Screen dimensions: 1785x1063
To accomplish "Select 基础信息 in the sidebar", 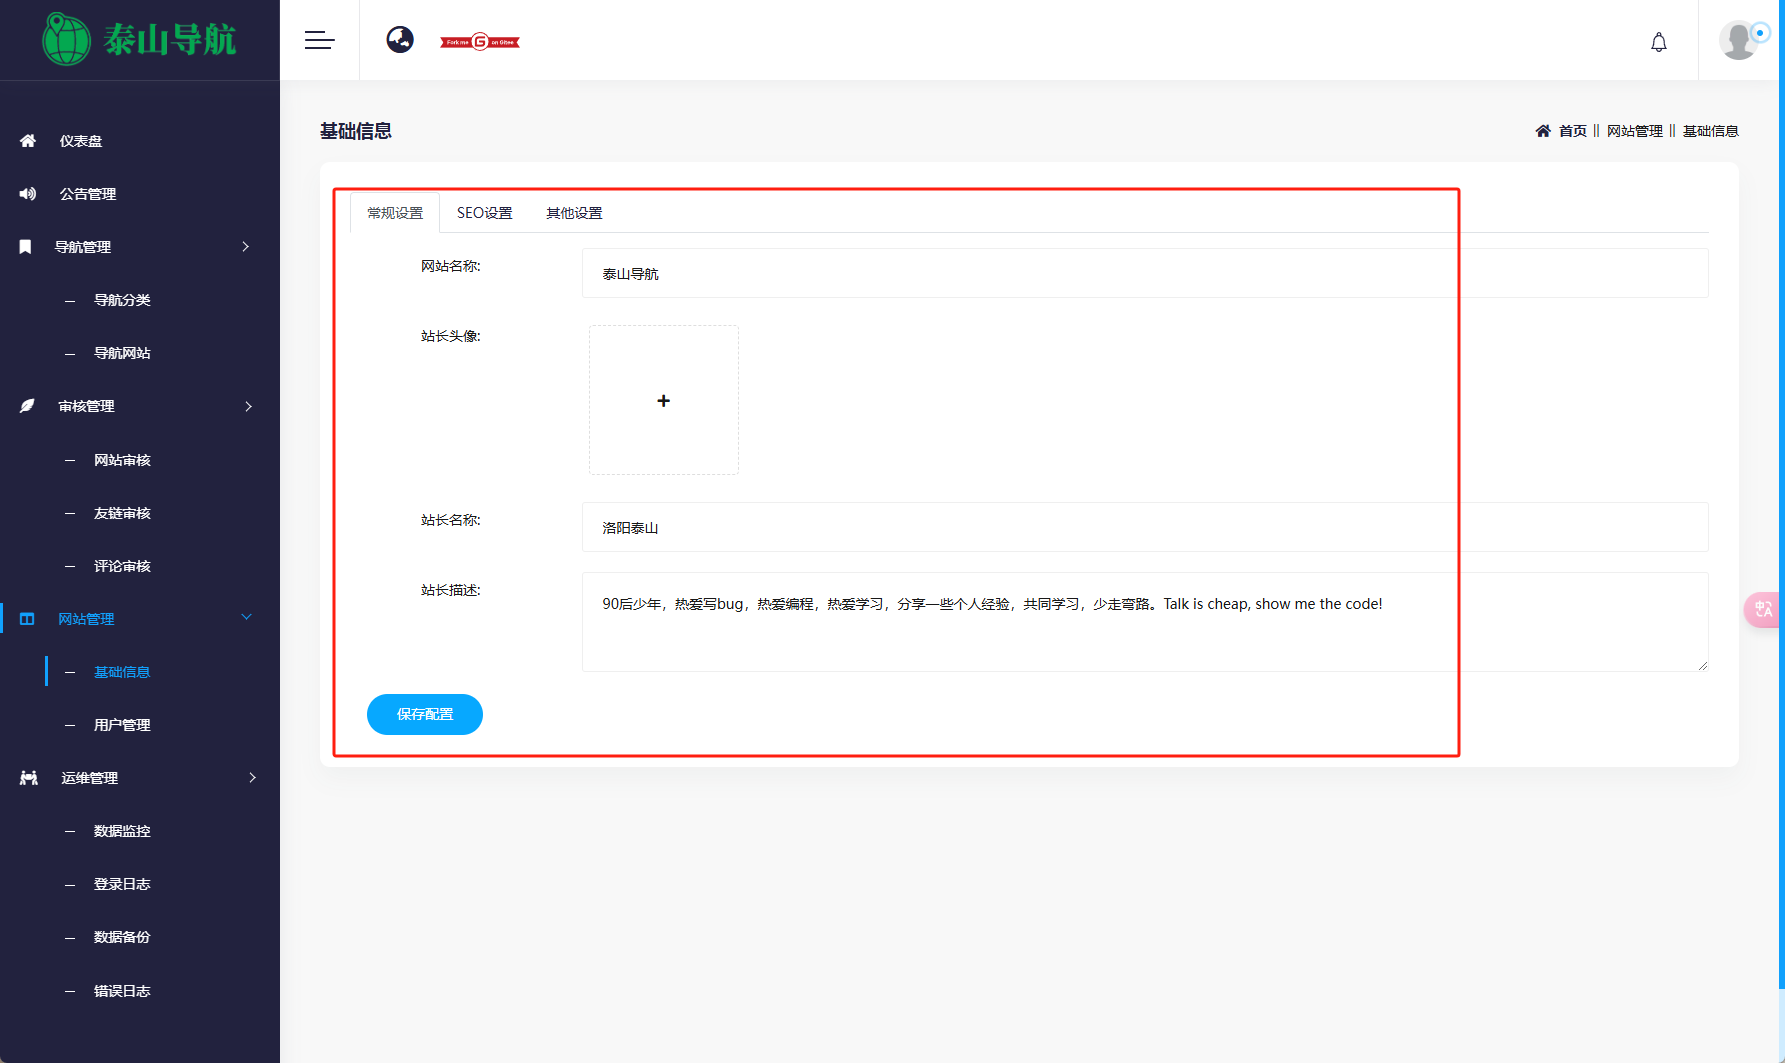I will click(x=122, y=672).
